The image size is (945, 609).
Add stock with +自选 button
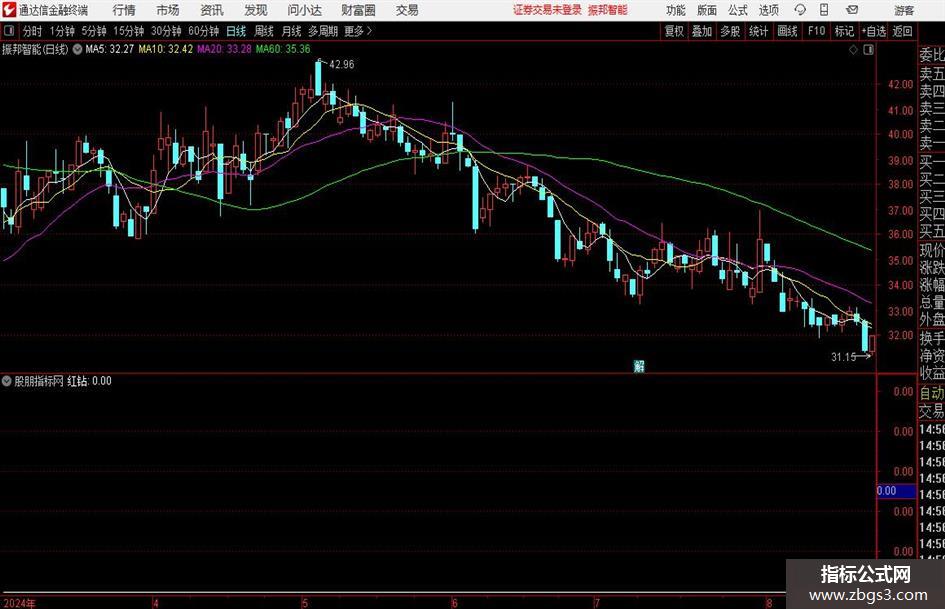tap(874, 31)
